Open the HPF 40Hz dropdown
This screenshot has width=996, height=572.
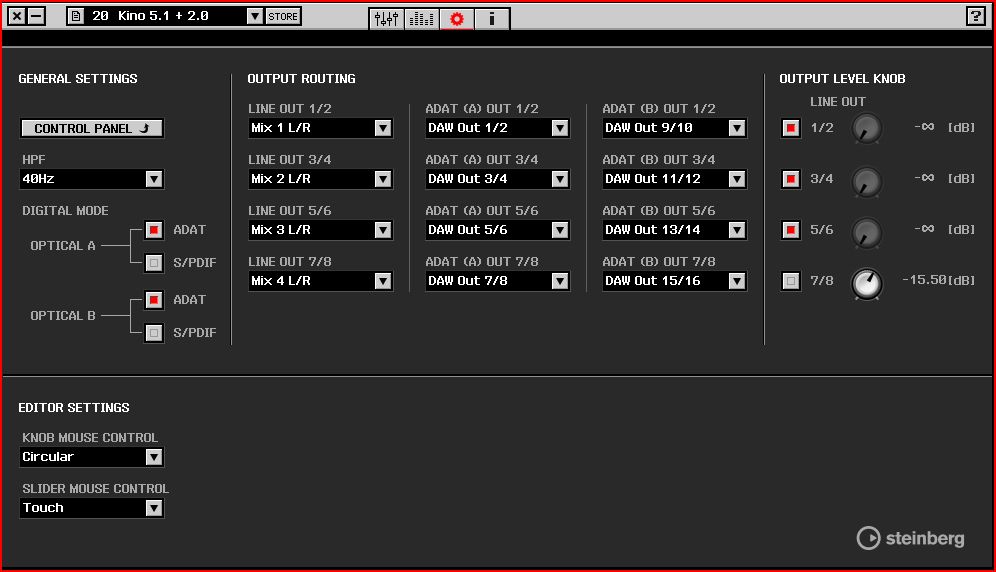[x=153, y=179]
